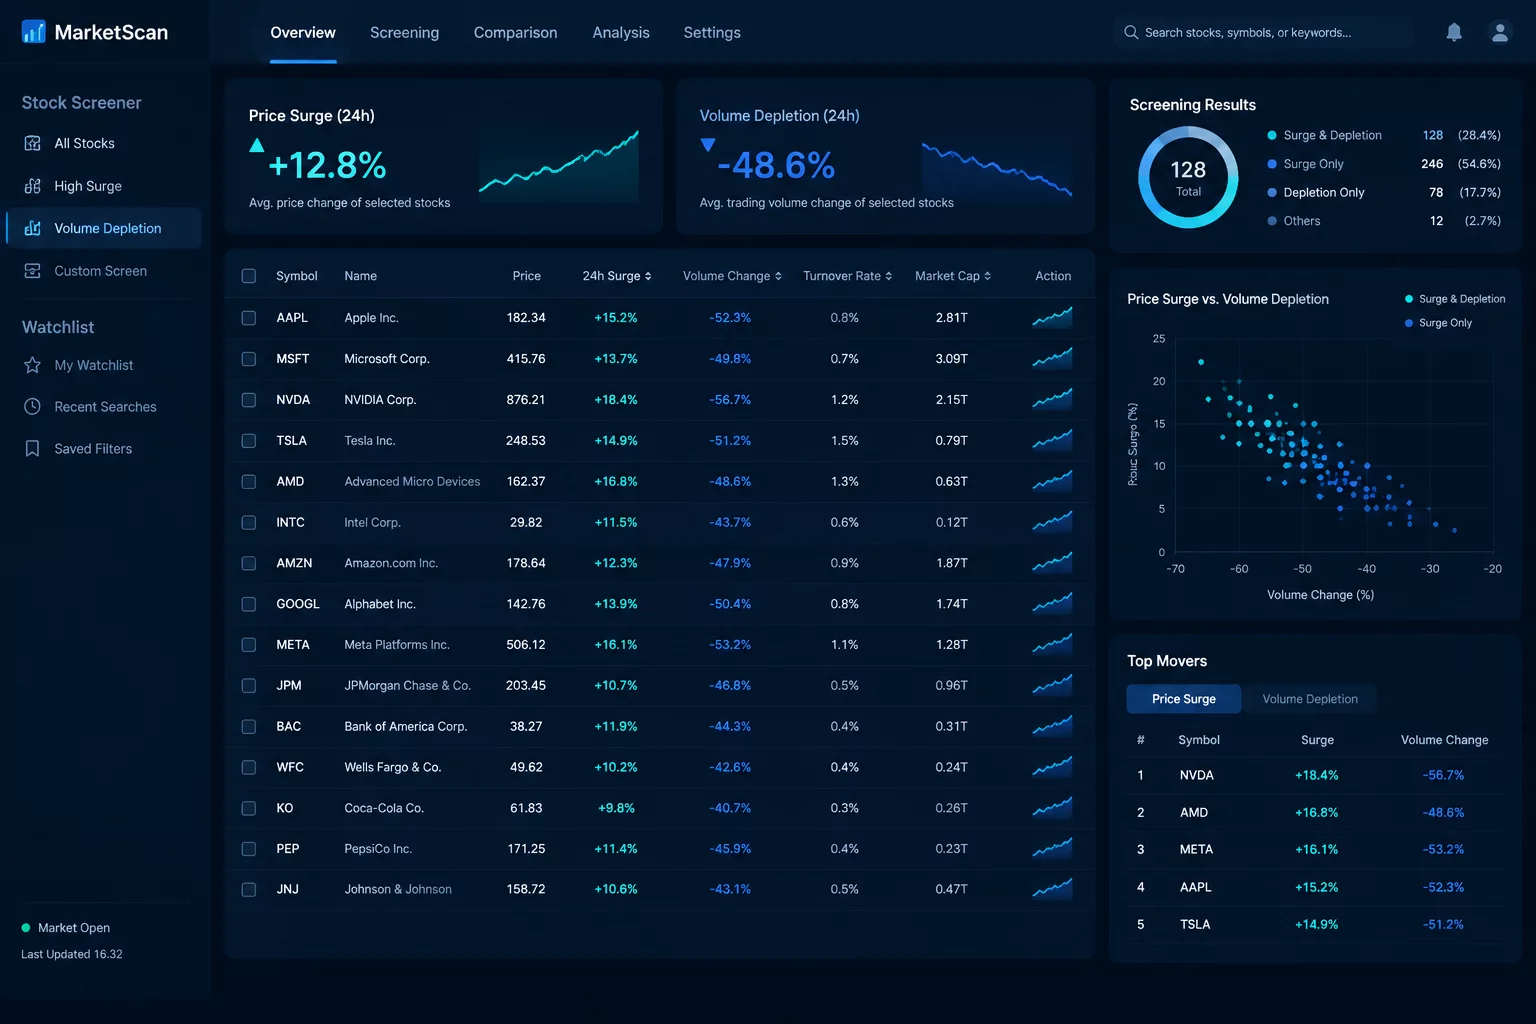
Task: Sort by the Market Cap column
Action: point(953,276)
